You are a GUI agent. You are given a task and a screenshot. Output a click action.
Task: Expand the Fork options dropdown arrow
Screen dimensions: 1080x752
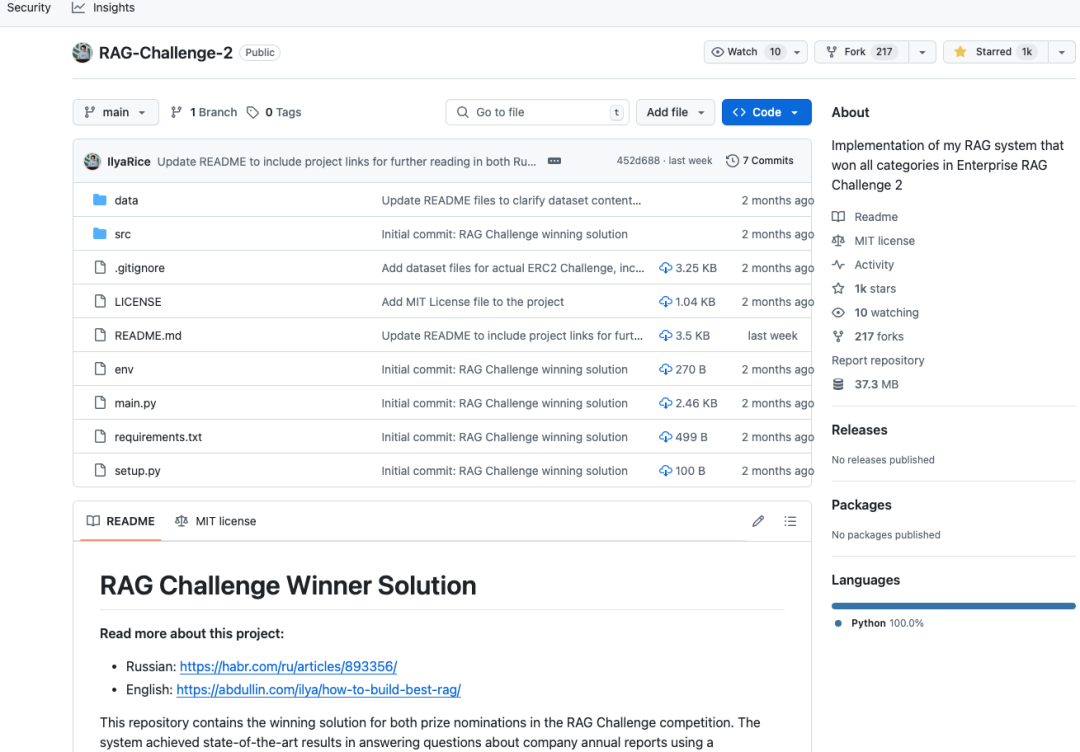pos(922,52)
